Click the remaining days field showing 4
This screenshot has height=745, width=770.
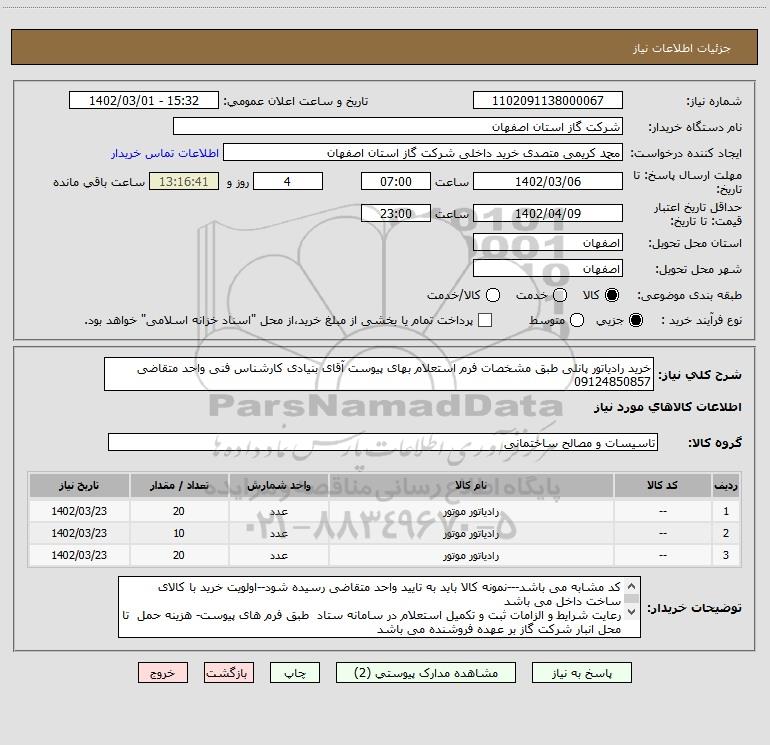coord(288,182)
